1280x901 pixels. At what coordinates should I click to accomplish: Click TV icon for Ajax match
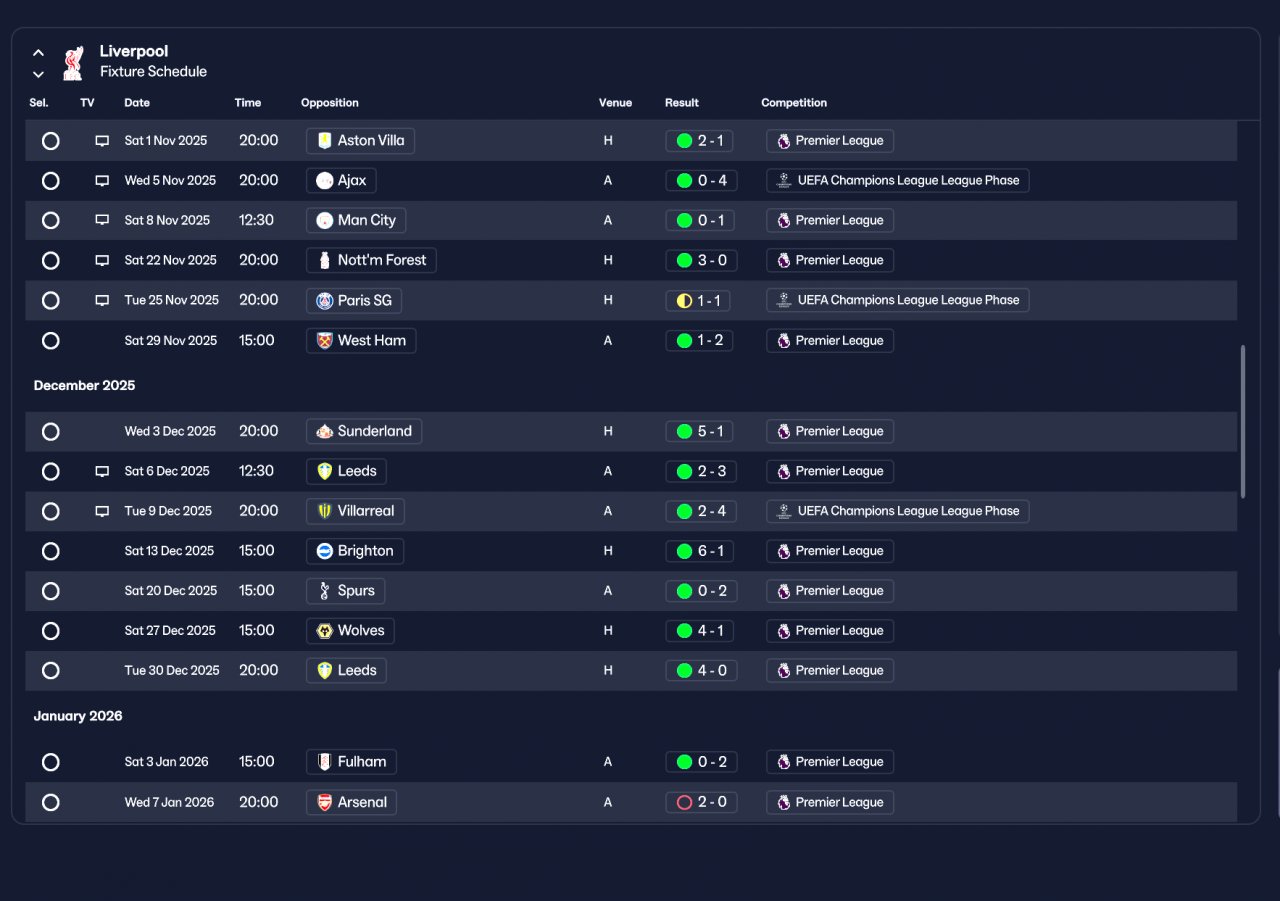[102, 181]
